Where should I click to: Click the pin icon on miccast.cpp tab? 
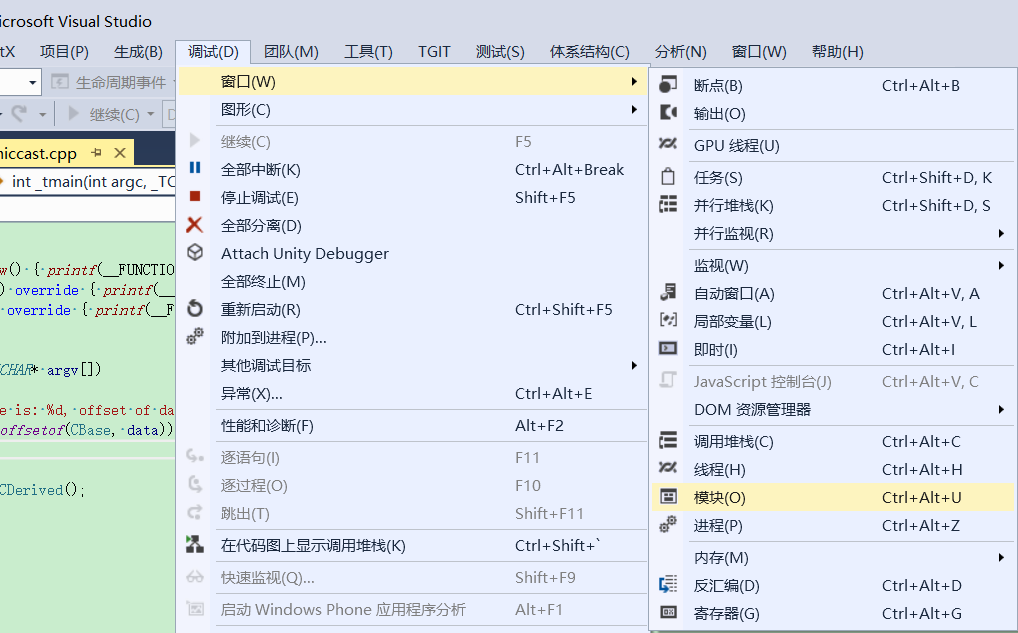(x=97, y=153)
